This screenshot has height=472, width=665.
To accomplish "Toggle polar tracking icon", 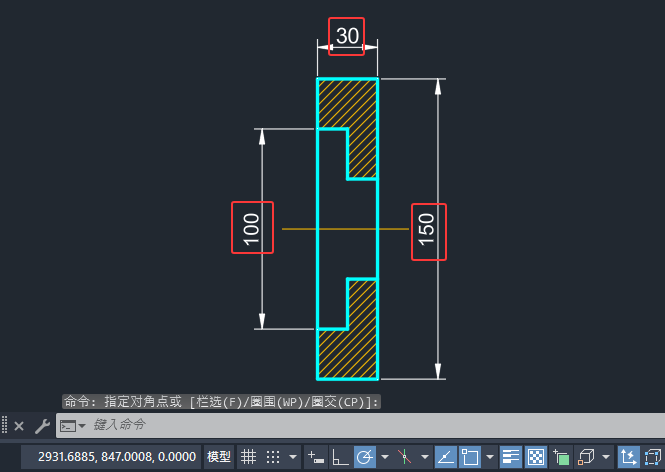I will [x=365, y=457].
